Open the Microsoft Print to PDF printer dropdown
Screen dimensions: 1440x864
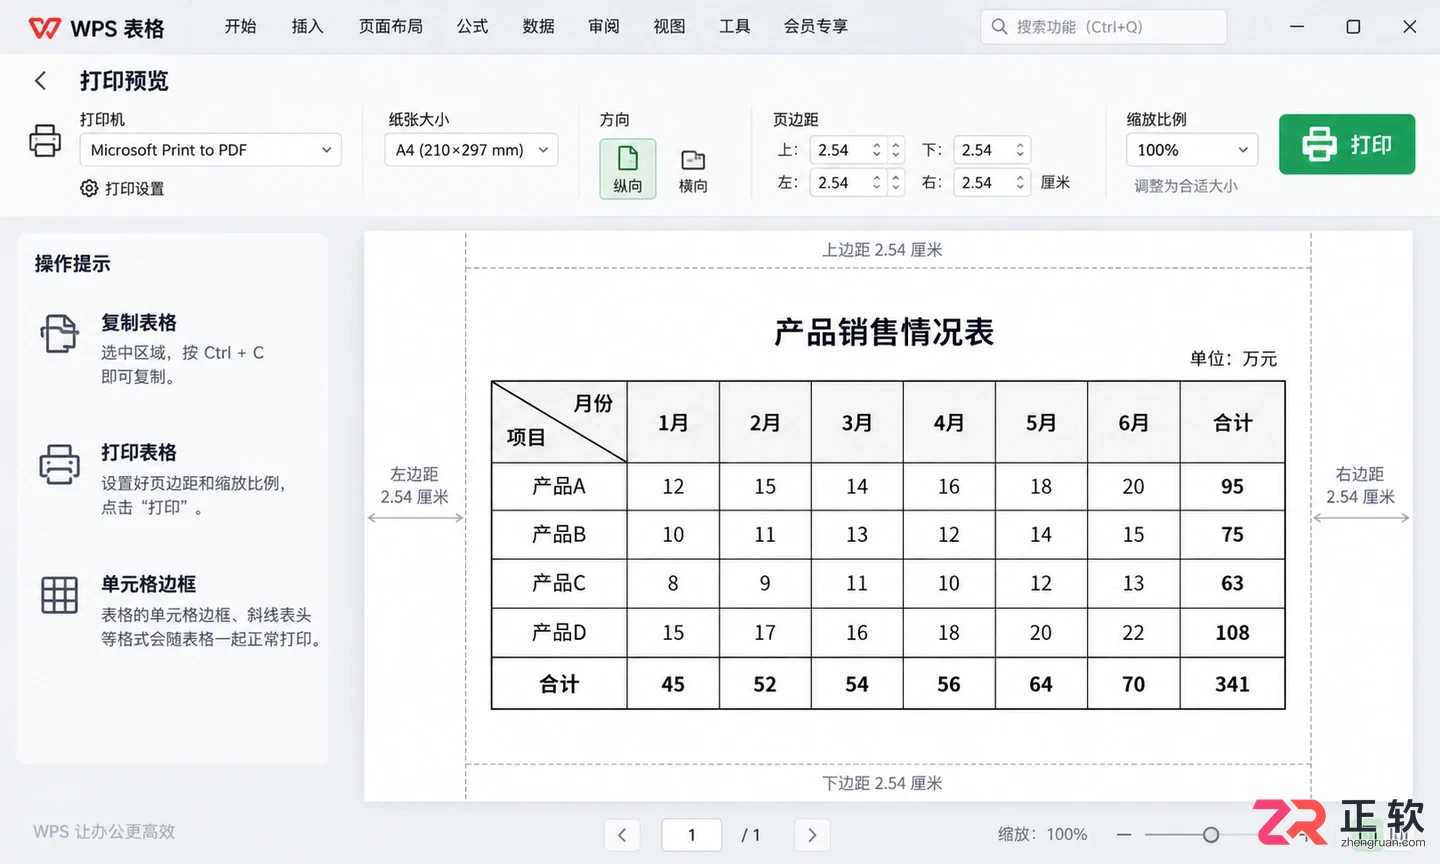pyautogui.click(x=211, y=150)
